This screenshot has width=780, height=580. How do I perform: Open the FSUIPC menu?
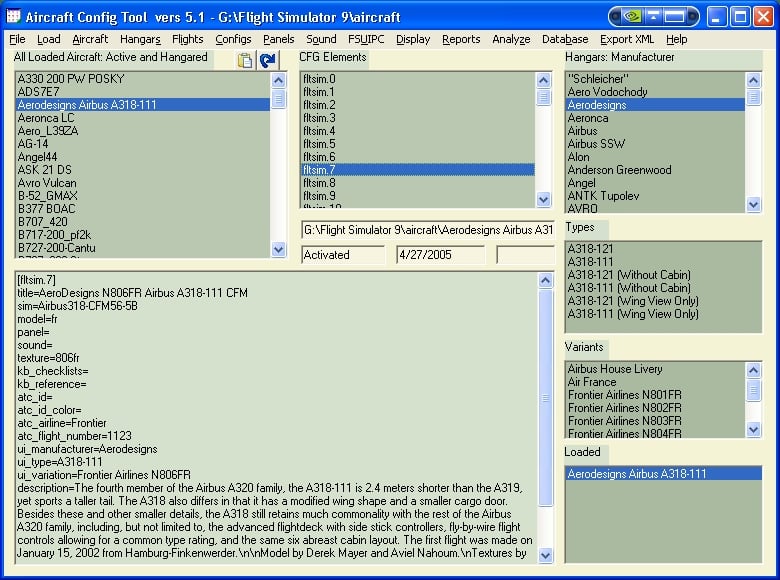click(366, 39)
